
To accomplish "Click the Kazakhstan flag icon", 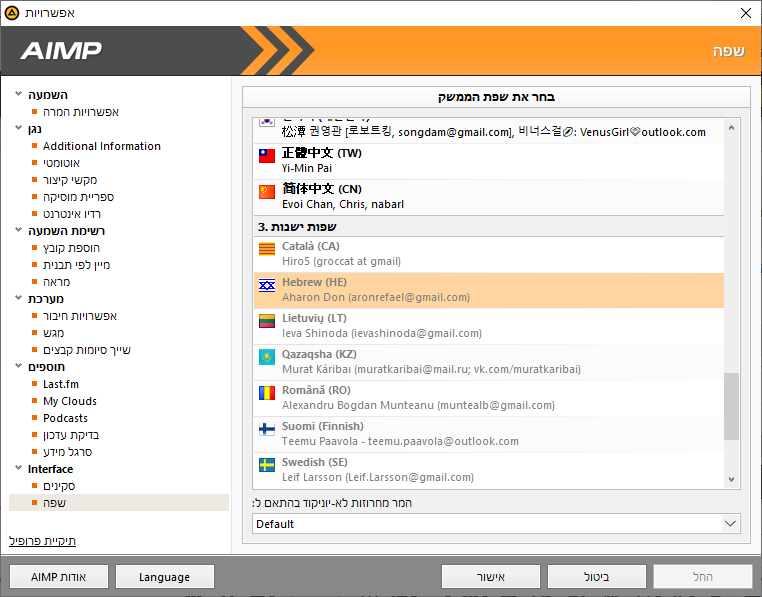I will (267, 357).
